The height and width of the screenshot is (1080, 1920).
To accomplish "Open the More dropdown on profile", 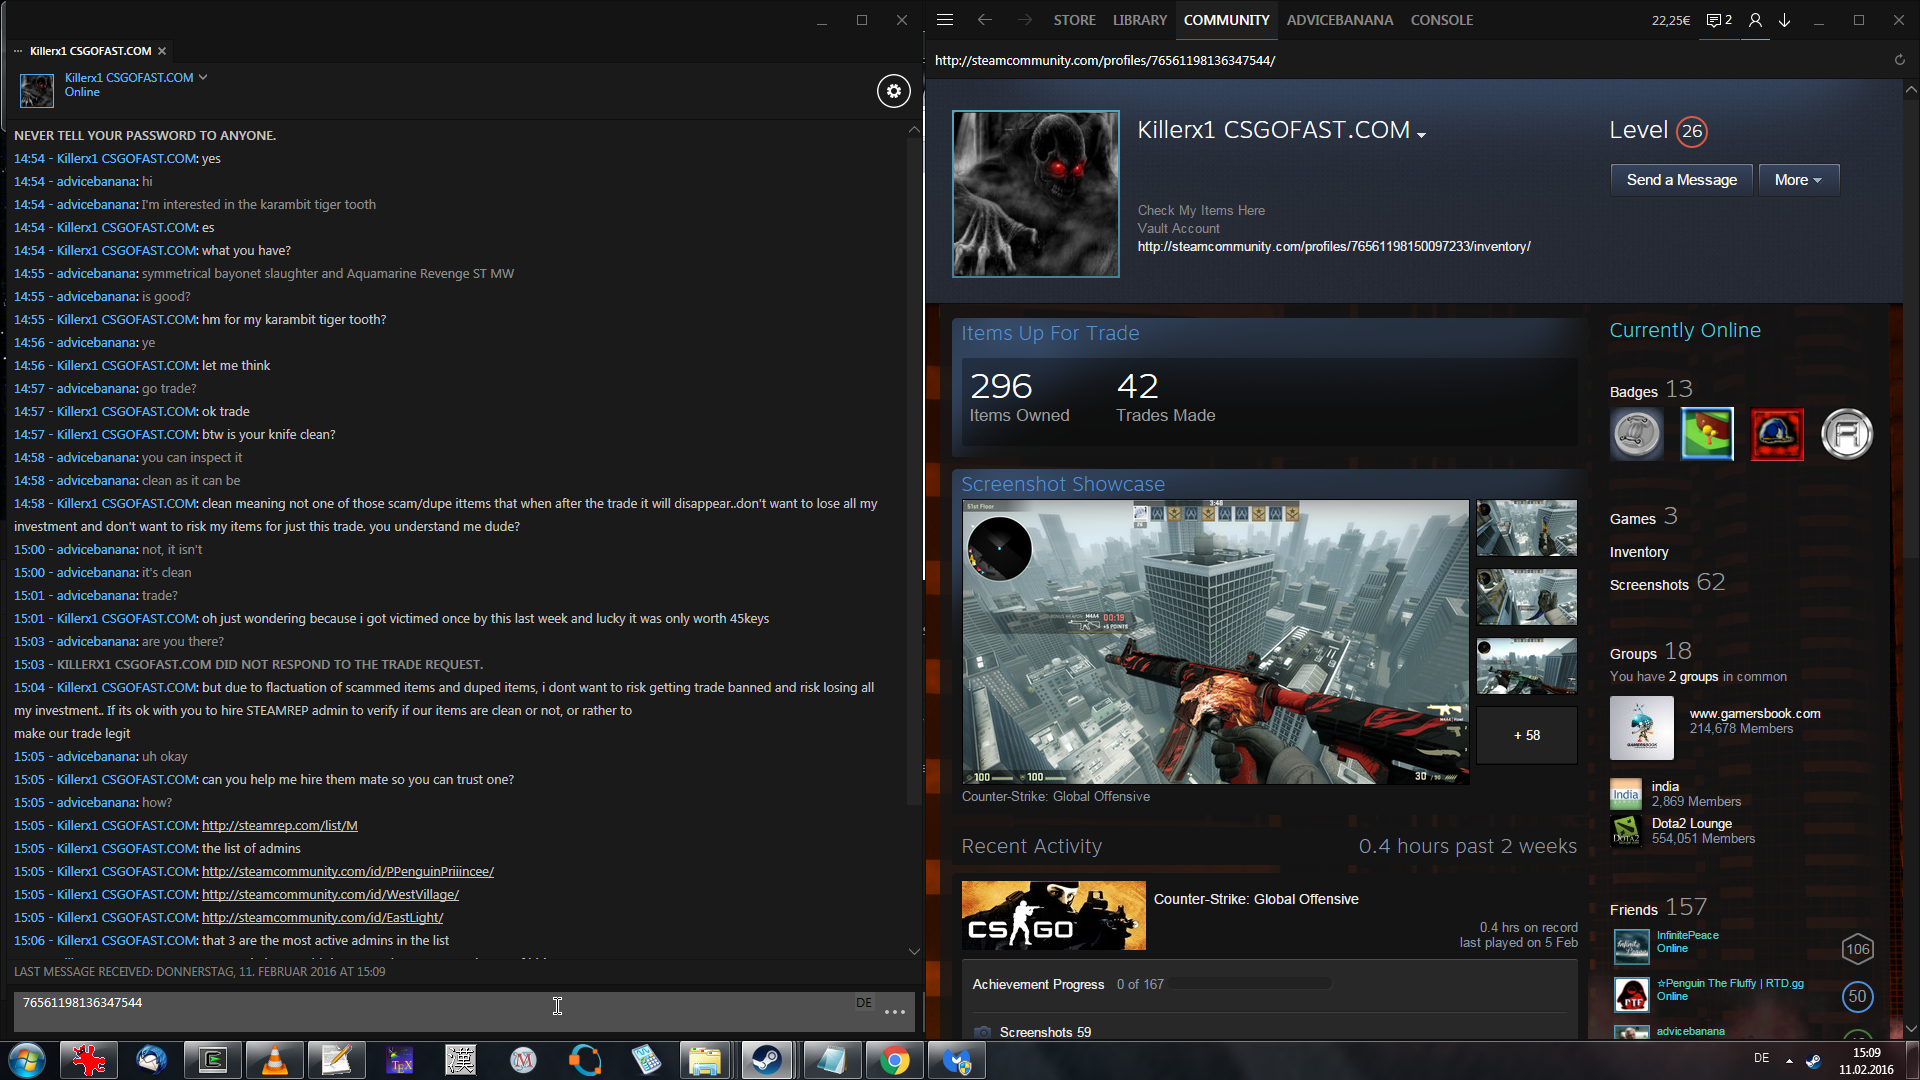I will pos(1798,180).
